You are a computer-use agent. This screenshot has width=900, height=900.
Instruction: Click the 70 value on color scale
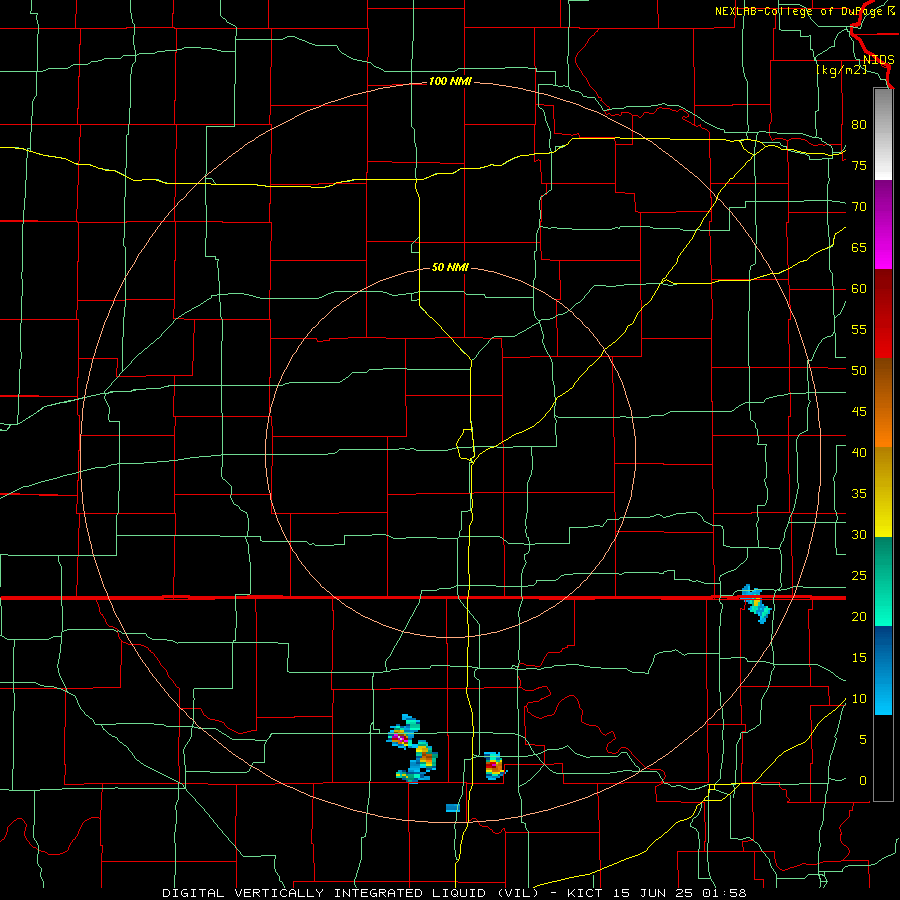click(x=859, y=207)
